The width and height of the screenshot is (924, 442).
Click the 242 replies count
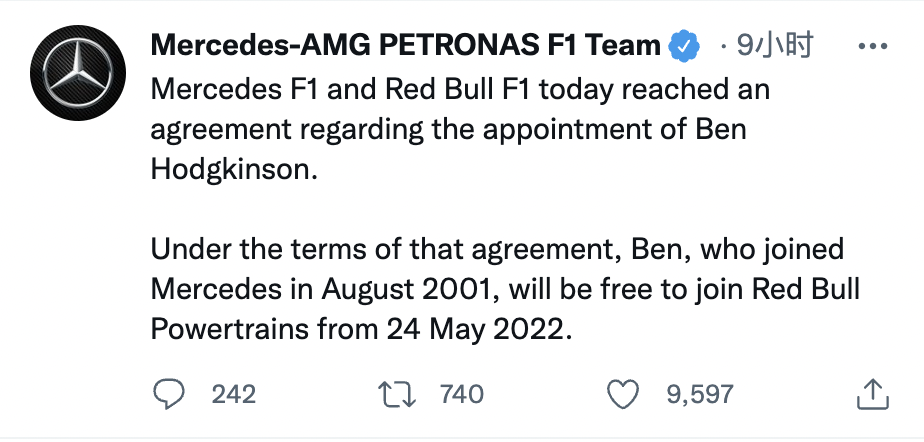click(234, 394)
